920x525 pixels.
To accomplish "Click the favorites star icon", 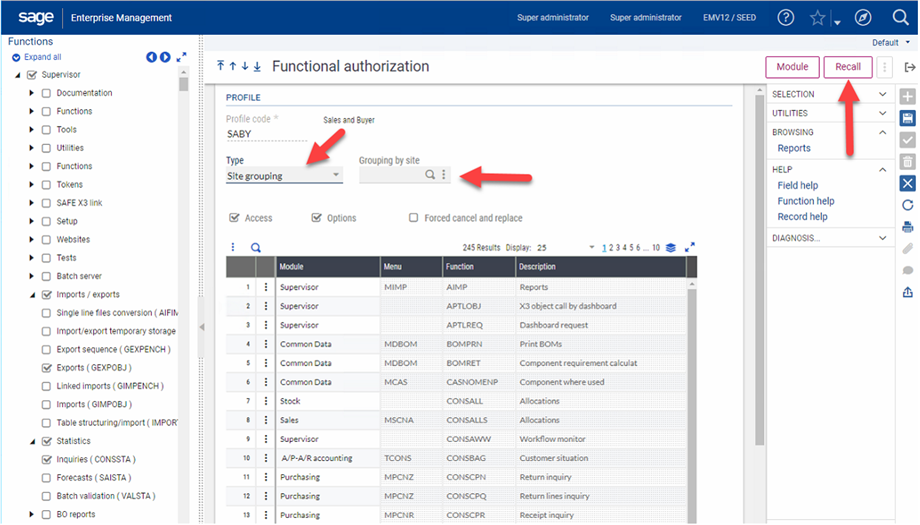I will tap(818, 17).
